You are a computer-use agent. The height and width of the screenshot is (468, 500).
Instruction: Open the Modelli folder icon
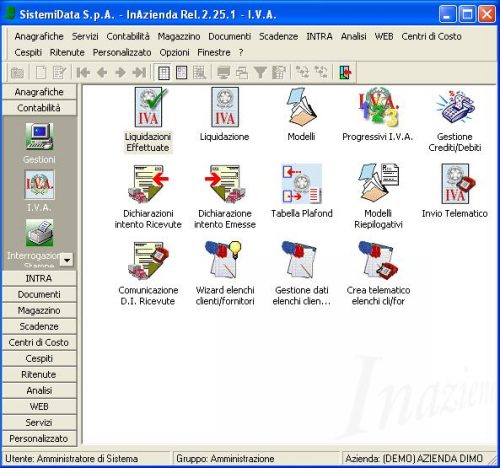click(x=301, y=107)
